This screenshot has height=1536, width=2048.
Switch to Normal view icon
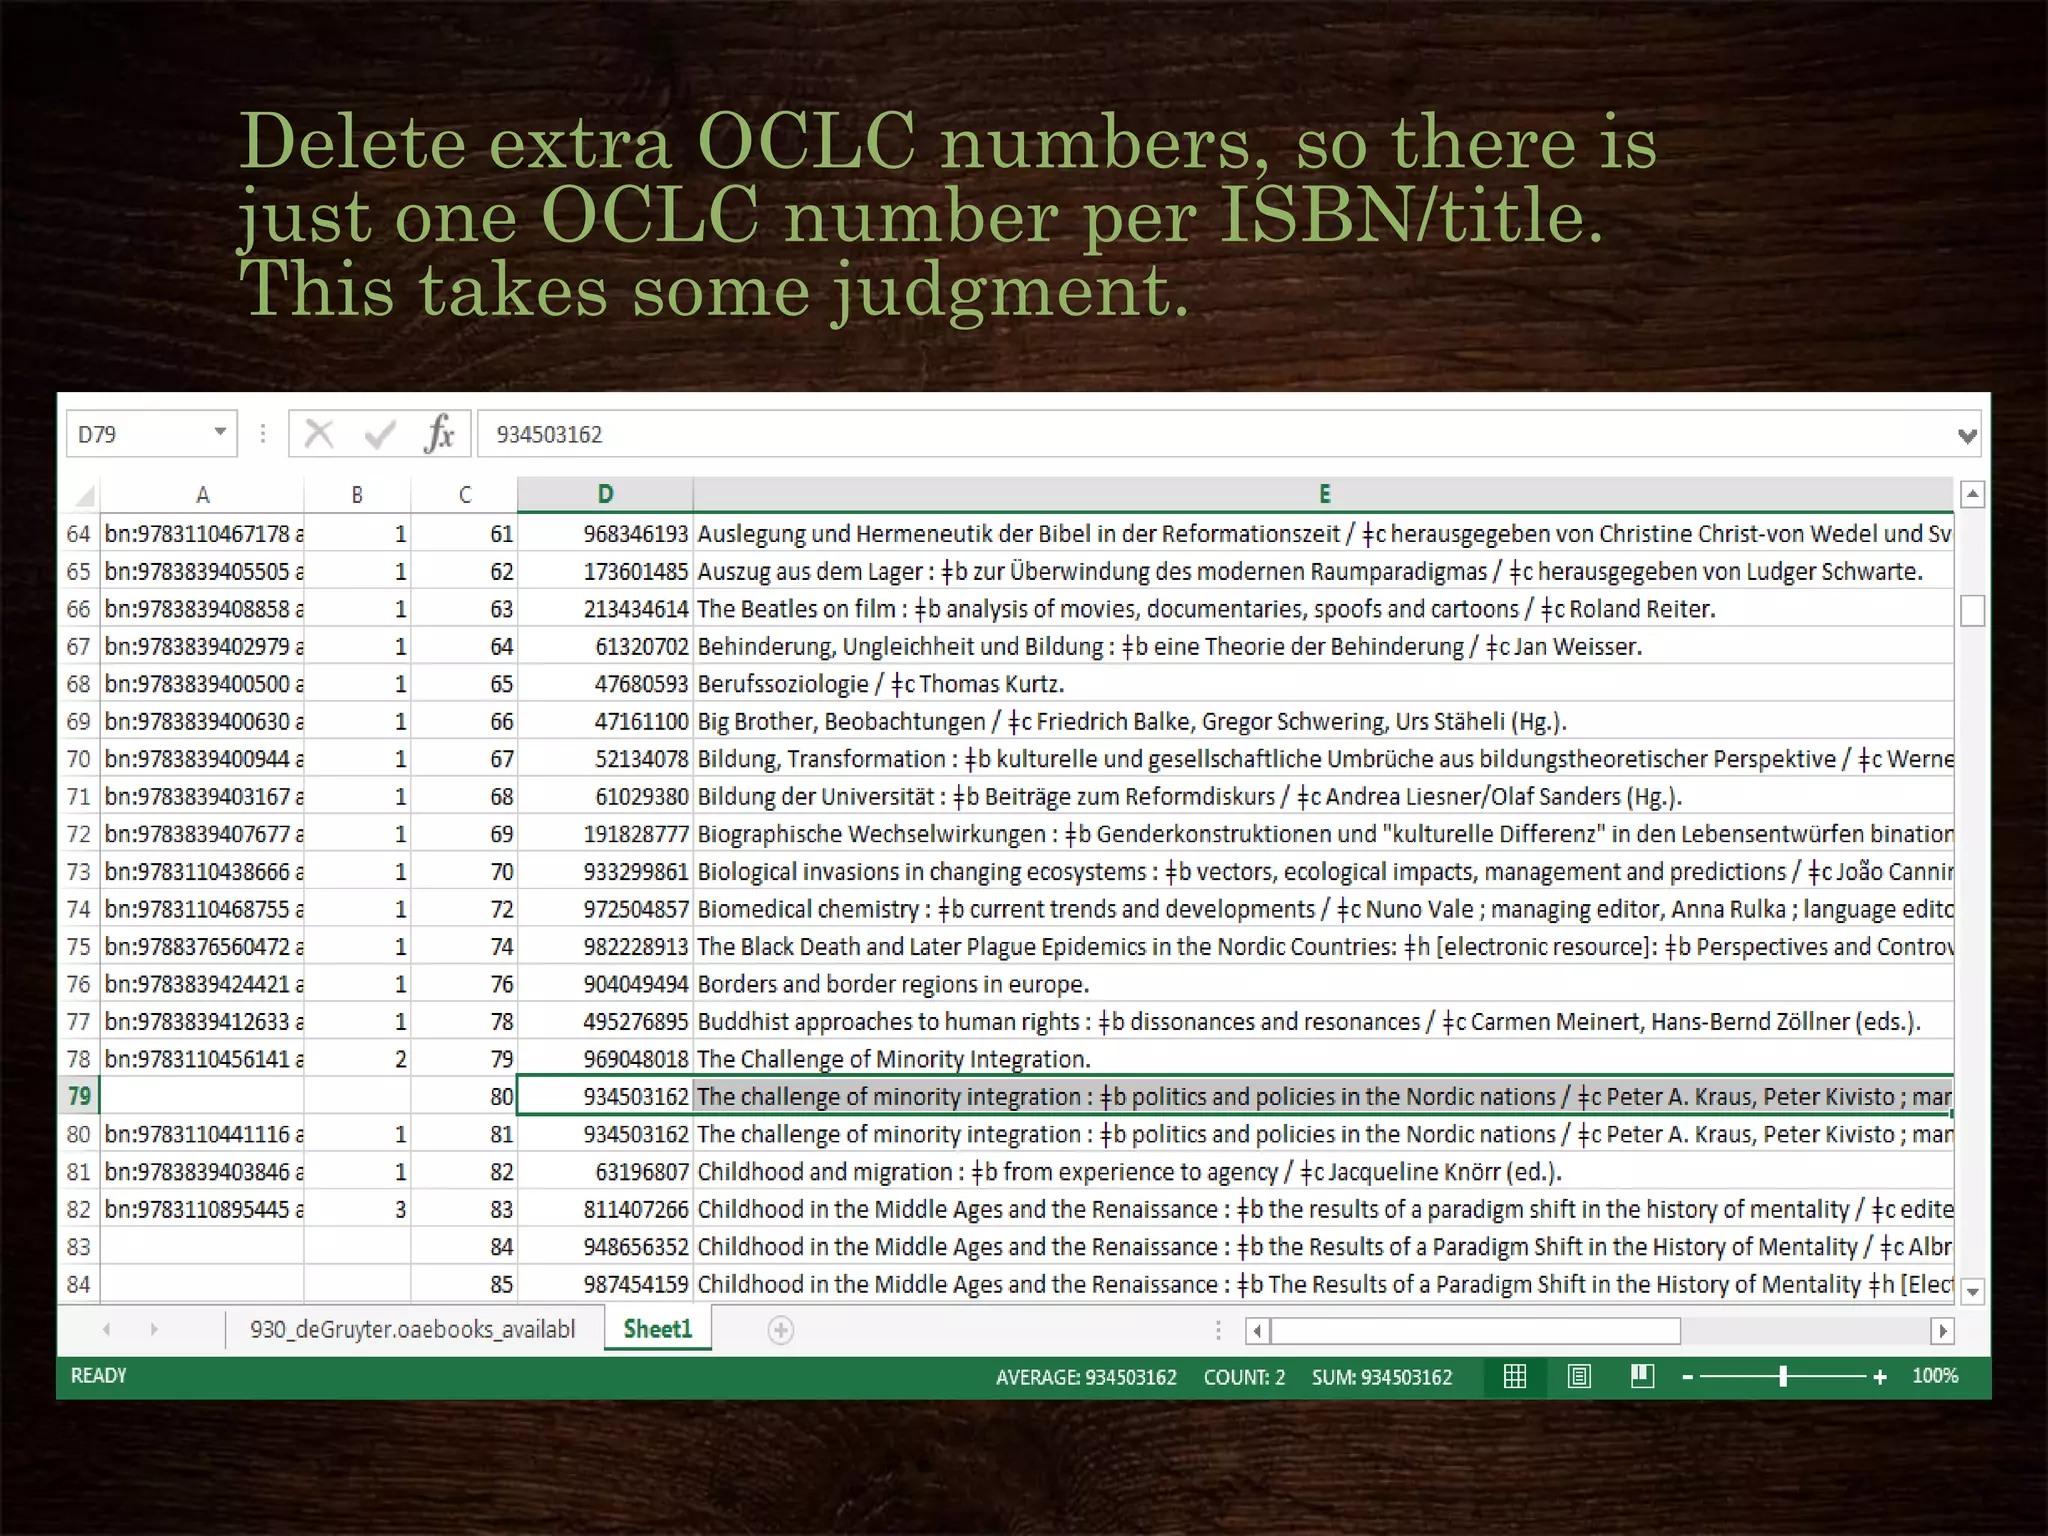point(1515,1377)
